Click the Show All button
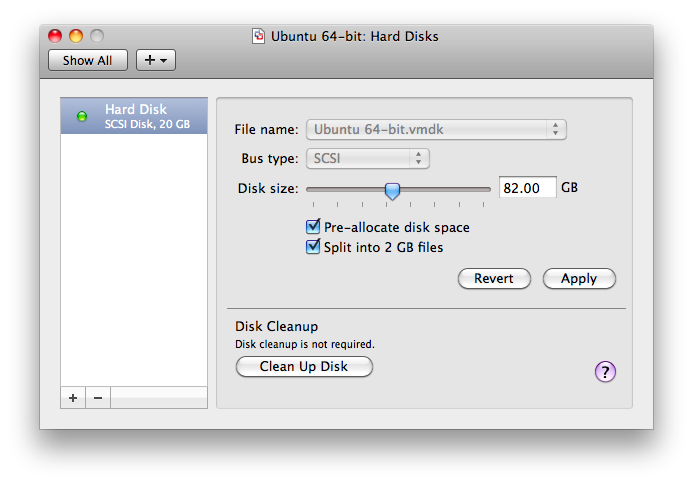Image resolution: width=693 pixels, height=484 pixels. (x=88, y=60)
